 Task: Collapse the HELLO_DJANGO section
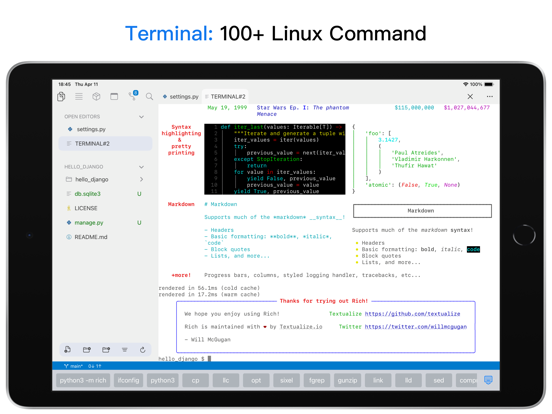click(141, 167)
